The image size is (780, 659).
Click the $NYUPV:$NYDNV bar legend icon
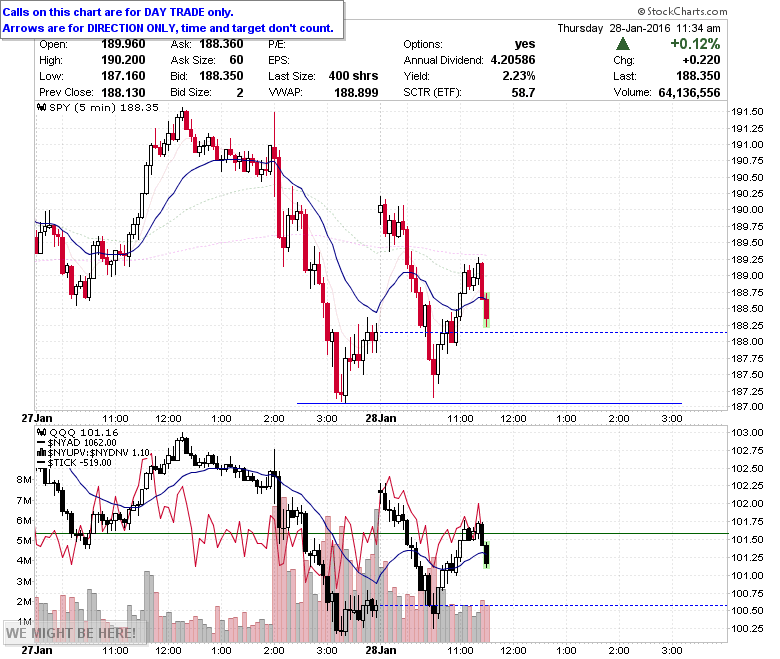42,453
